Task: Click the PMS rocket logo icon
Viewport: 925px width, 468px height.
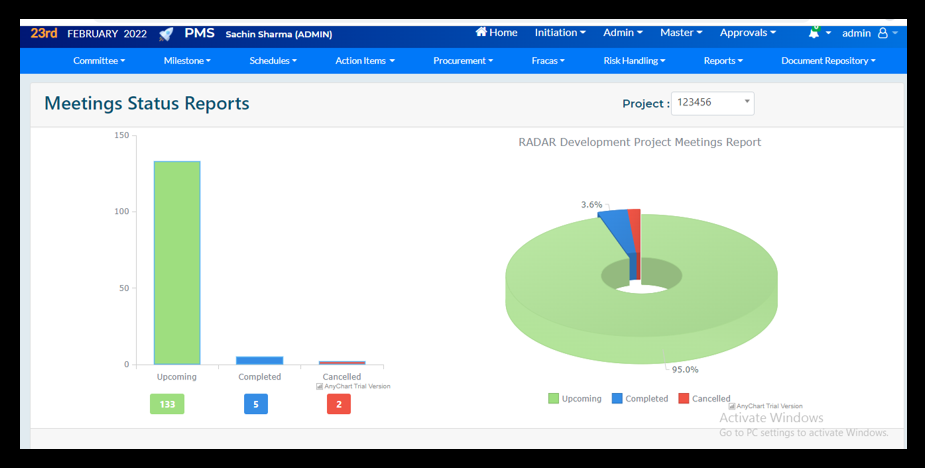Action: tap(166, 33)
